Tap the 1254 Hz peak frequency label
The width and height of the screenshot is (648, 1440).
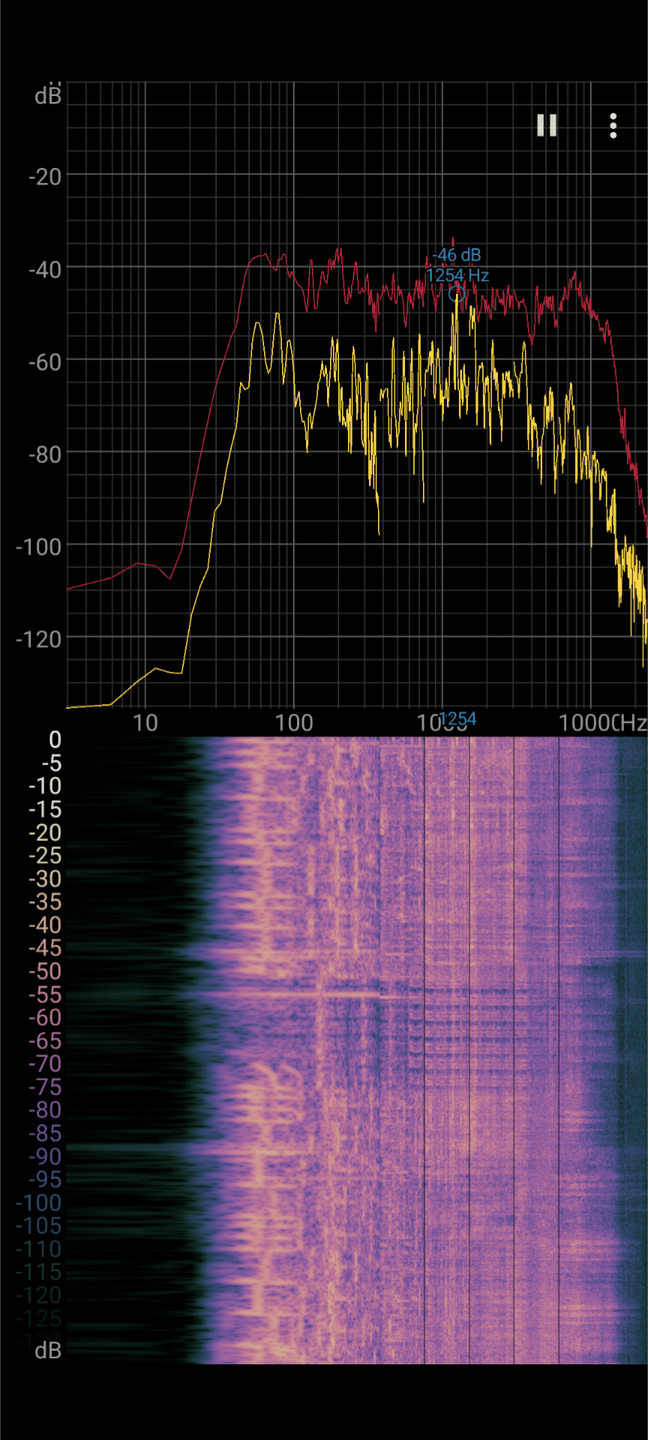[457, 275]
